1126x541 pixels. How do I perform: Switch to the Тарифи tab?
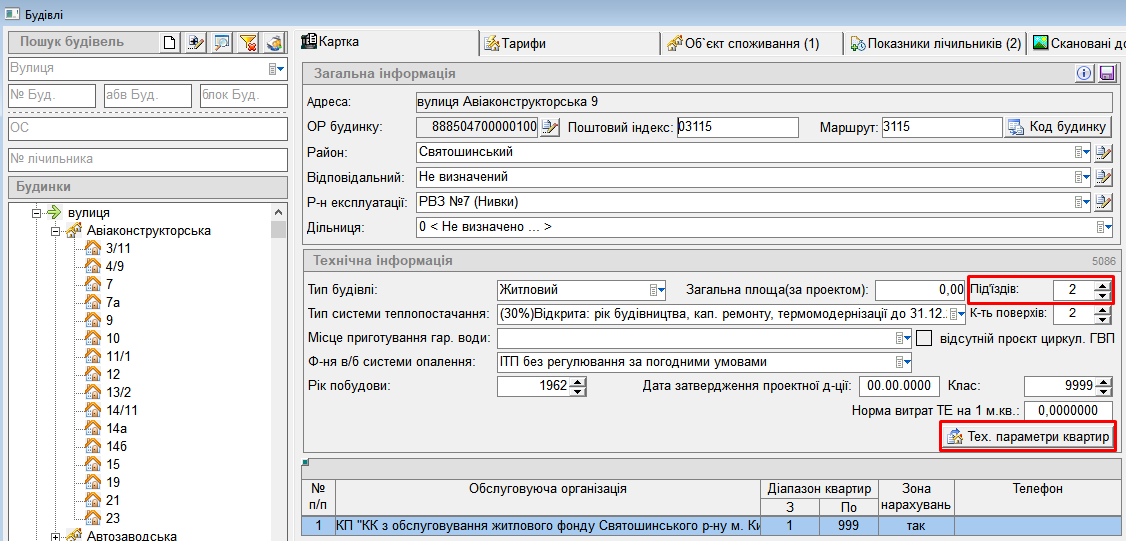click(568, 43)
